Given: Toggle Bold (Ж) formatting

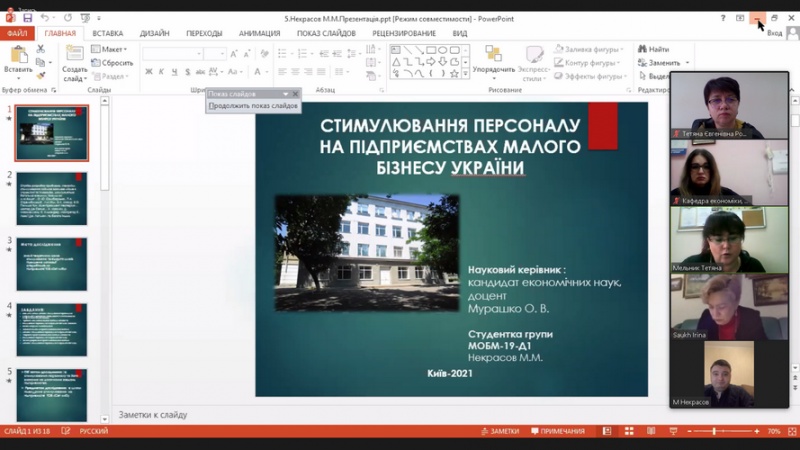Looking at the screenshot, I should click(148, 71).
